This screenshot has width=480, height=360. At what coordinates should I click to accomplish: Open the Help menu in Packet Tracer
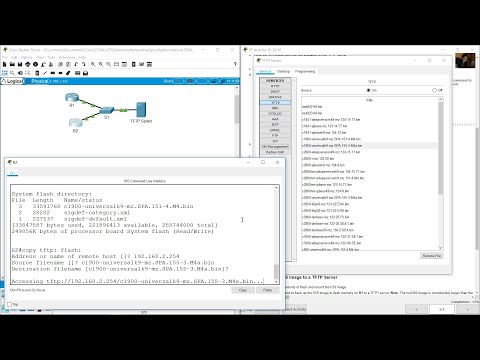click(x=82, y=57)
